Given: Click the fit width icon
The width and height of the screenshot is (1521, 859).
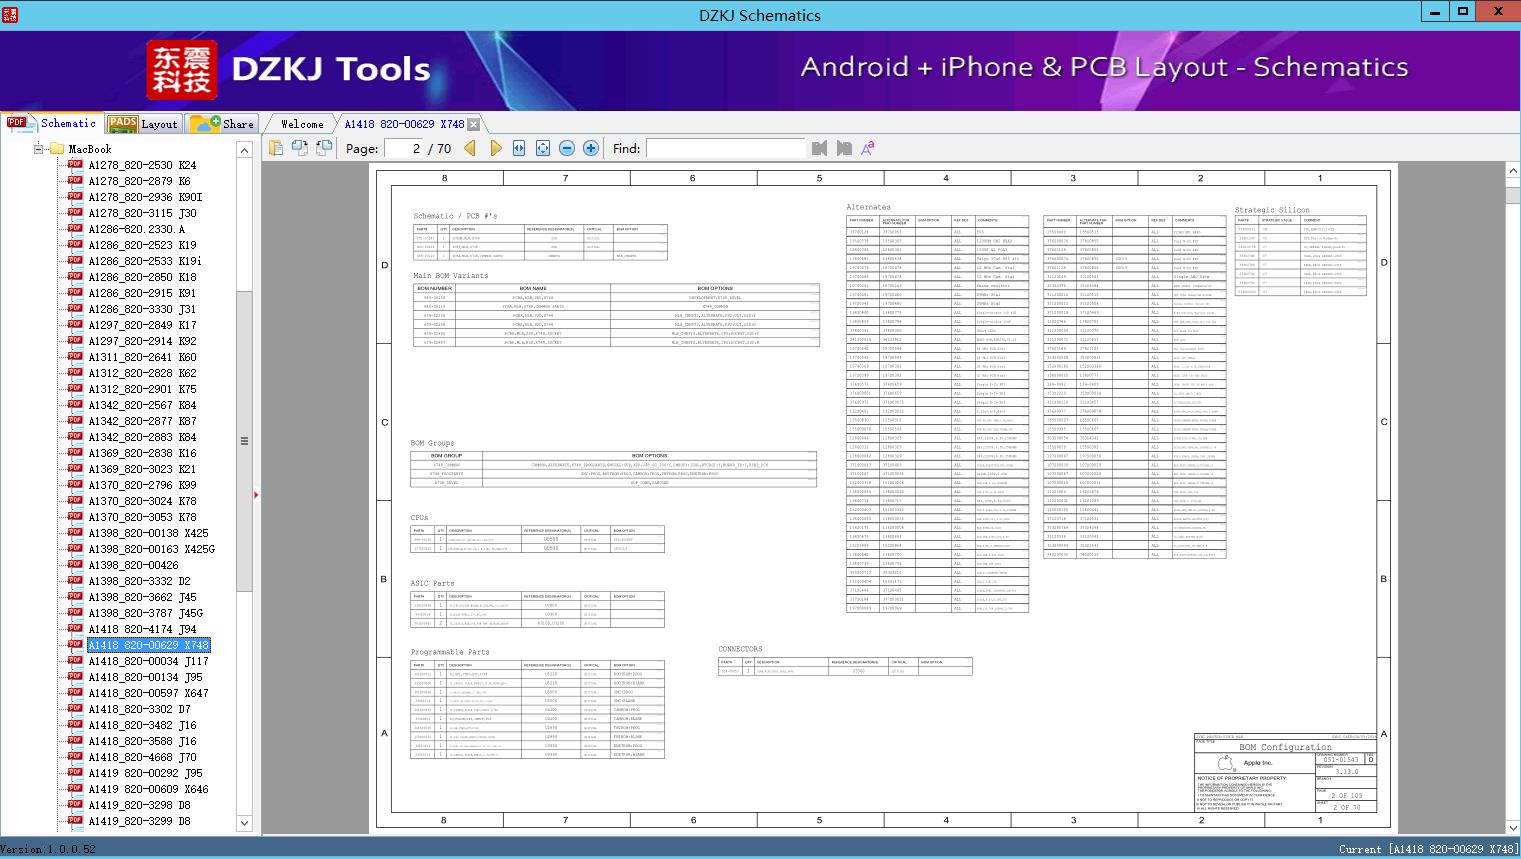Looking at the screenshot, I should pyautogui.click(x=519, y=148).
